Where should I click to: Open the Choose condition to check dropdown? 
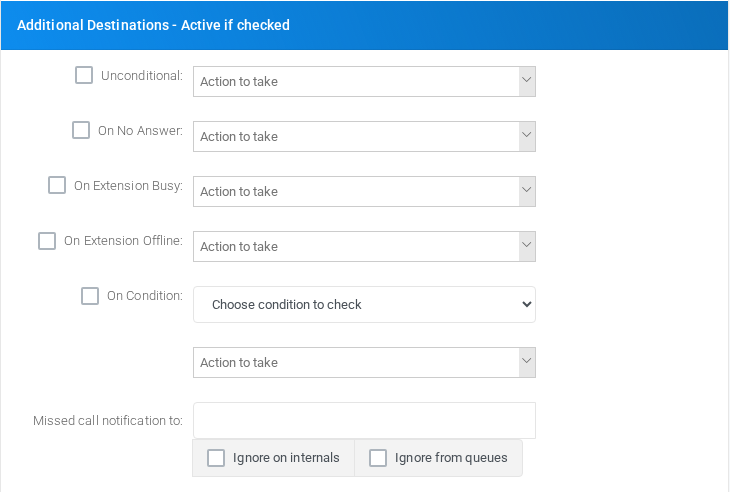pos(364,304)
